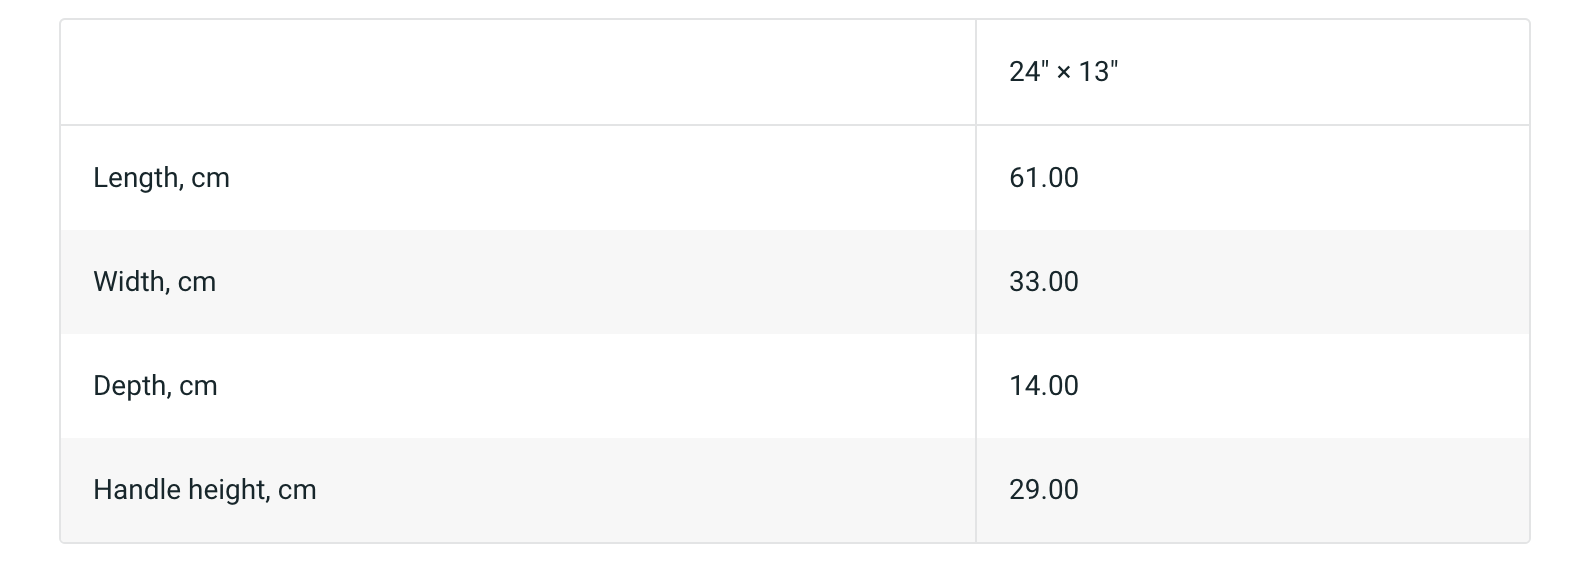Screen dimensions: 1572x572
Task: Click the 13" part of the header
Action: (1098, 72)
